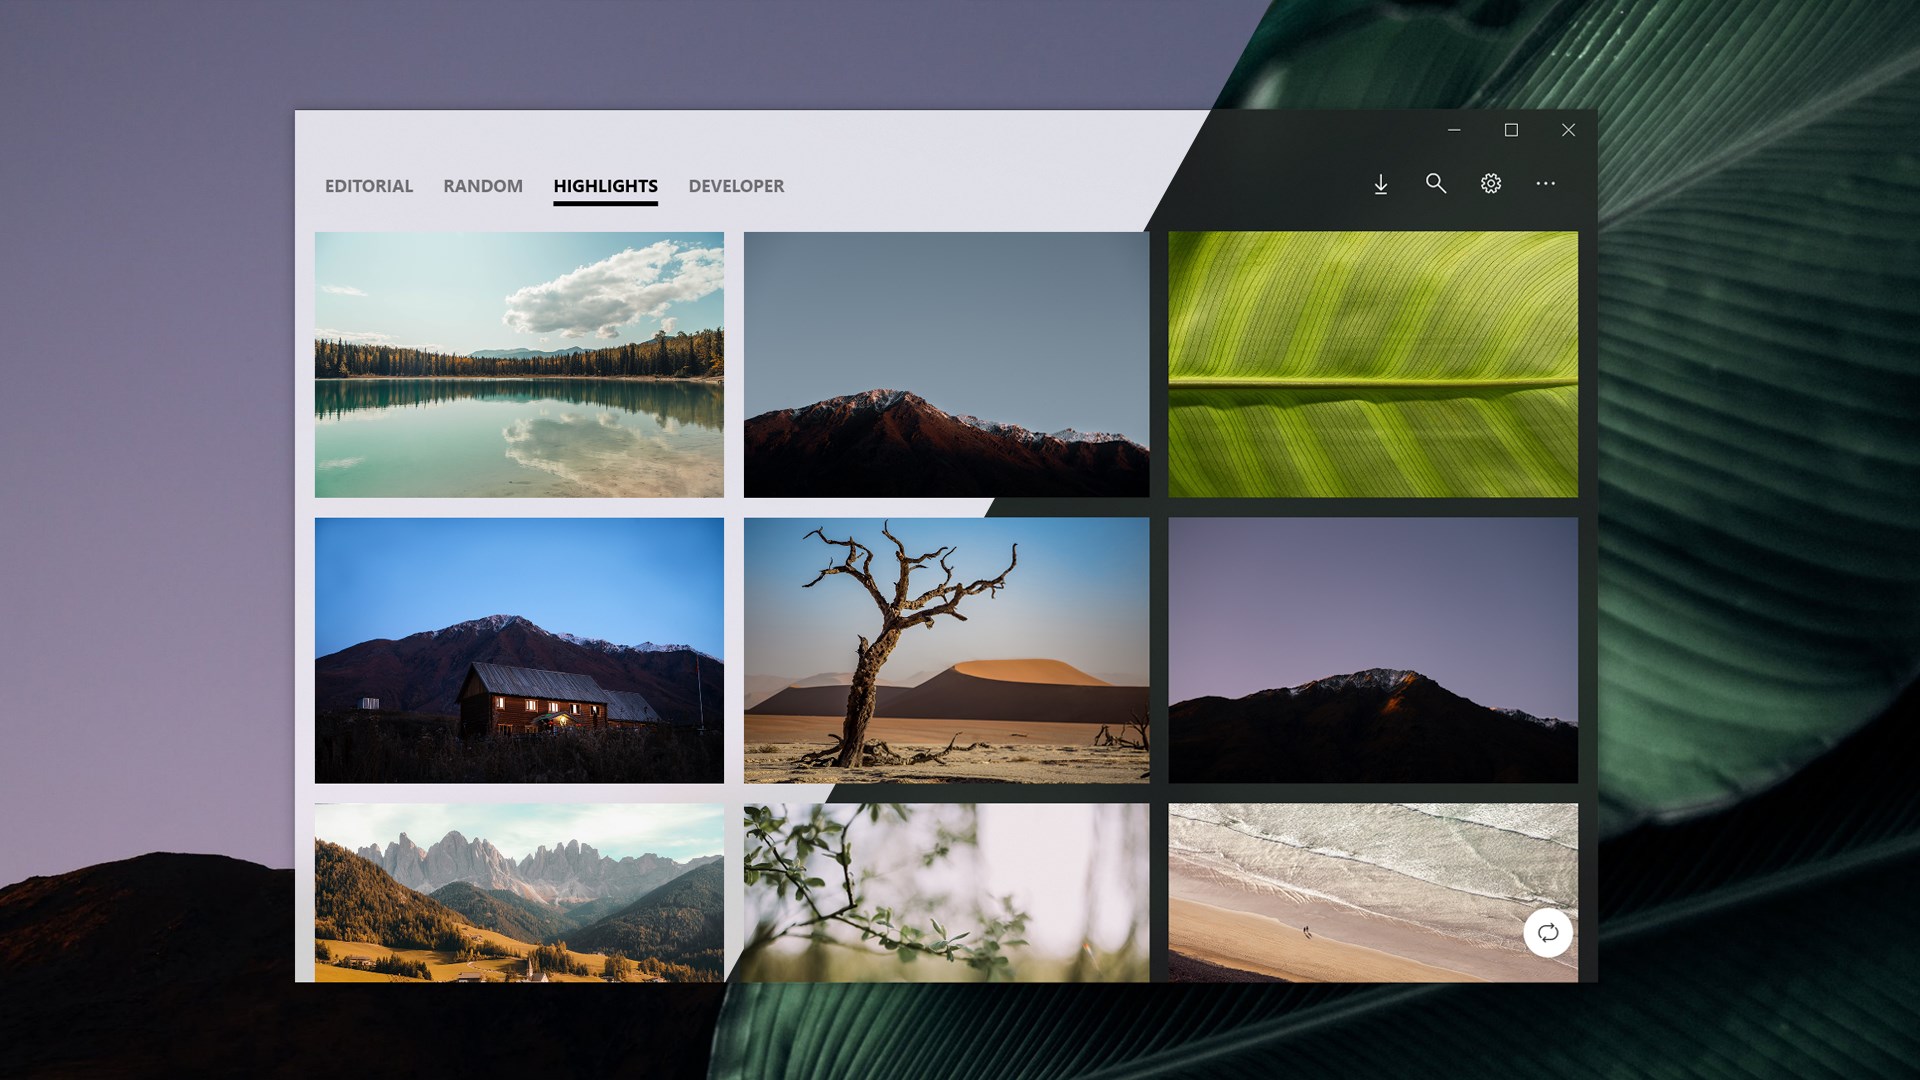
Task: Open the downloads icon in toolbar
Action: tap(1380, 184)
